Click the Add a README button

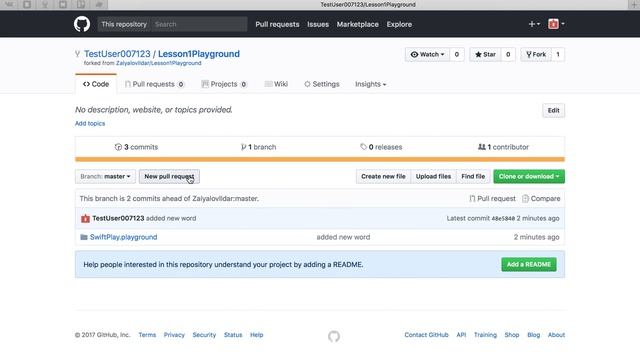pos(529,264)
